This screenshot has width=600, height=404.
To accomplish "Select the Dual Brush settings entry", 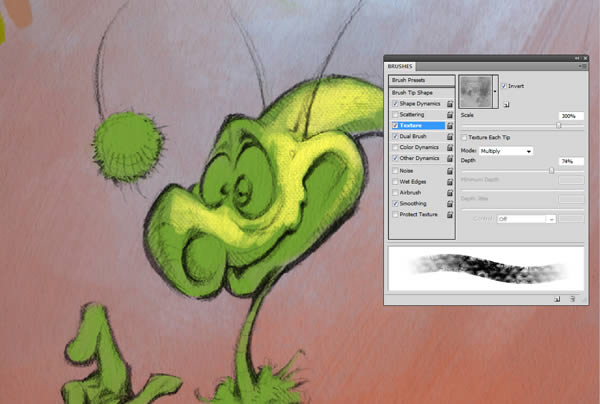I will click(x=413, y=136).
